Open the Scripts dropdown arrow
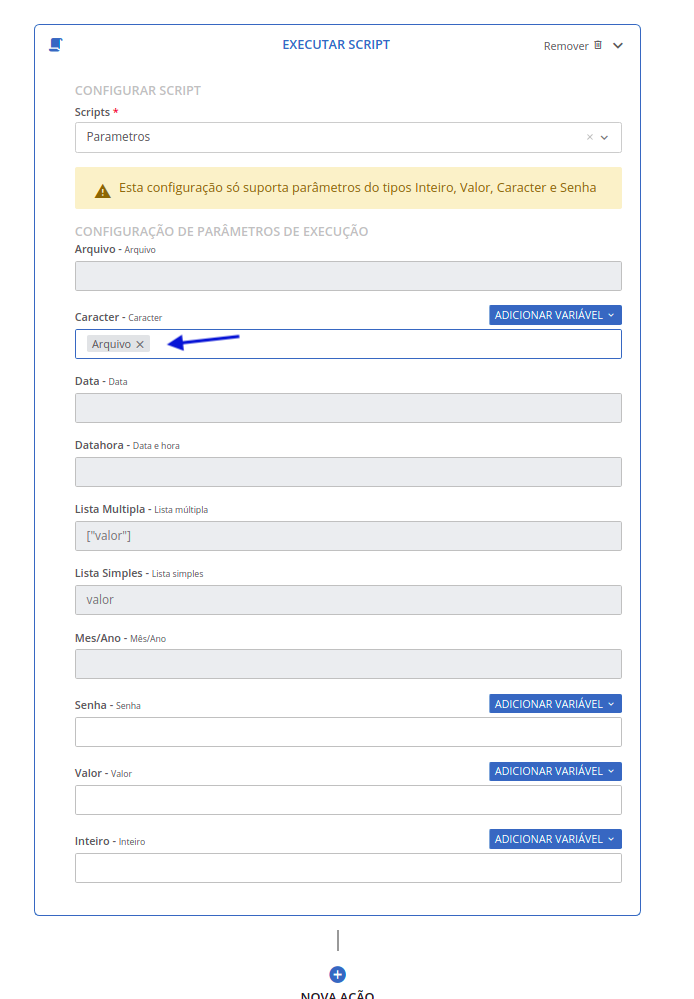The width and height of the screenshot is (694, 999). point(605,137)
